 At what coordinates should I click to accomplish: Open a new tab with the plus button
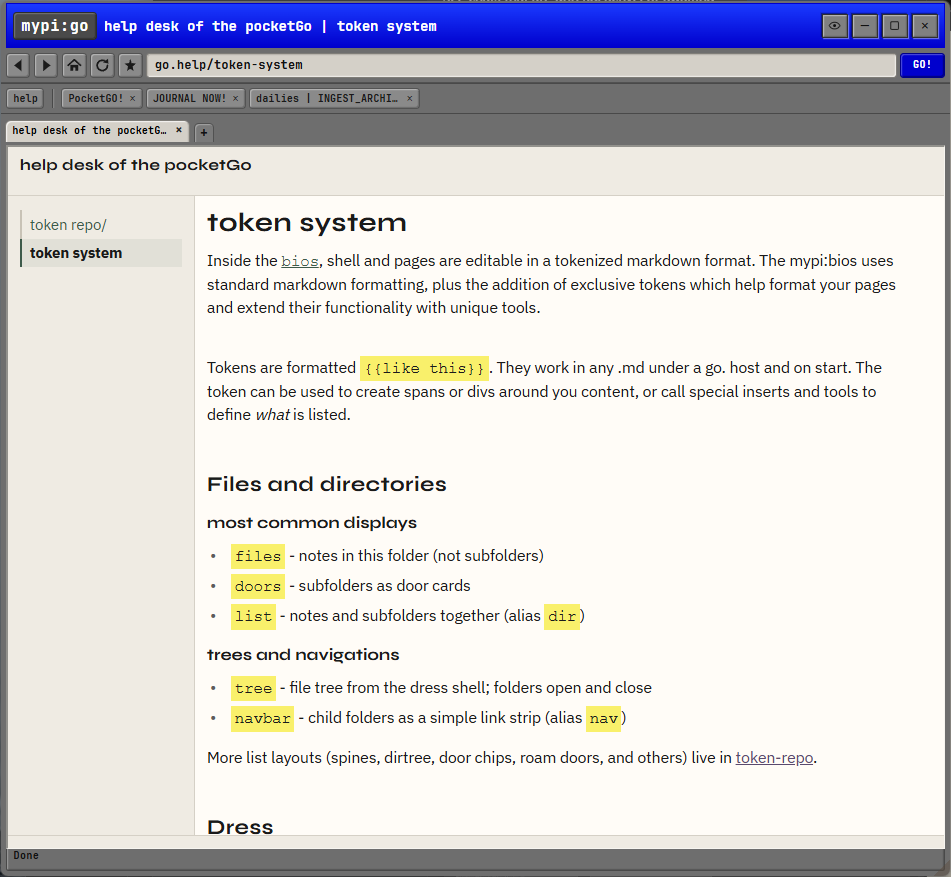click(204, 132)
